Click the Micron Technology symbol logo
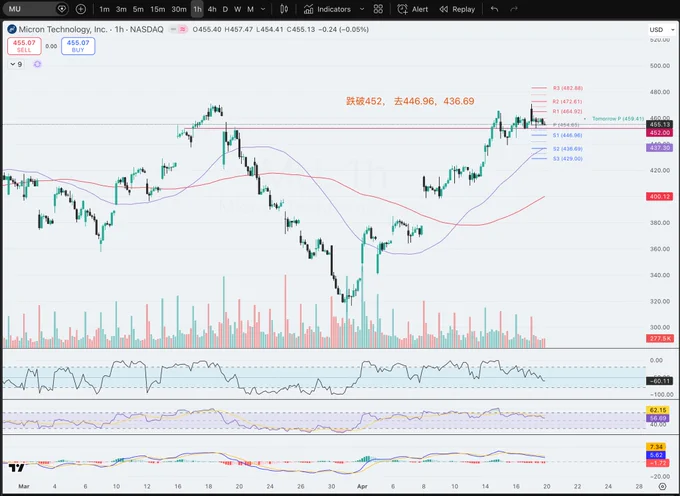The height and width of the screenshot is (496, 680). [x=12, y=29]
